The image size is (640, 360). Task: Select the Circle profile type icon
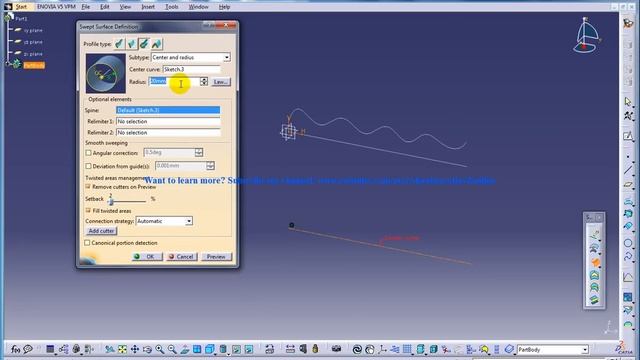[144, 44]
